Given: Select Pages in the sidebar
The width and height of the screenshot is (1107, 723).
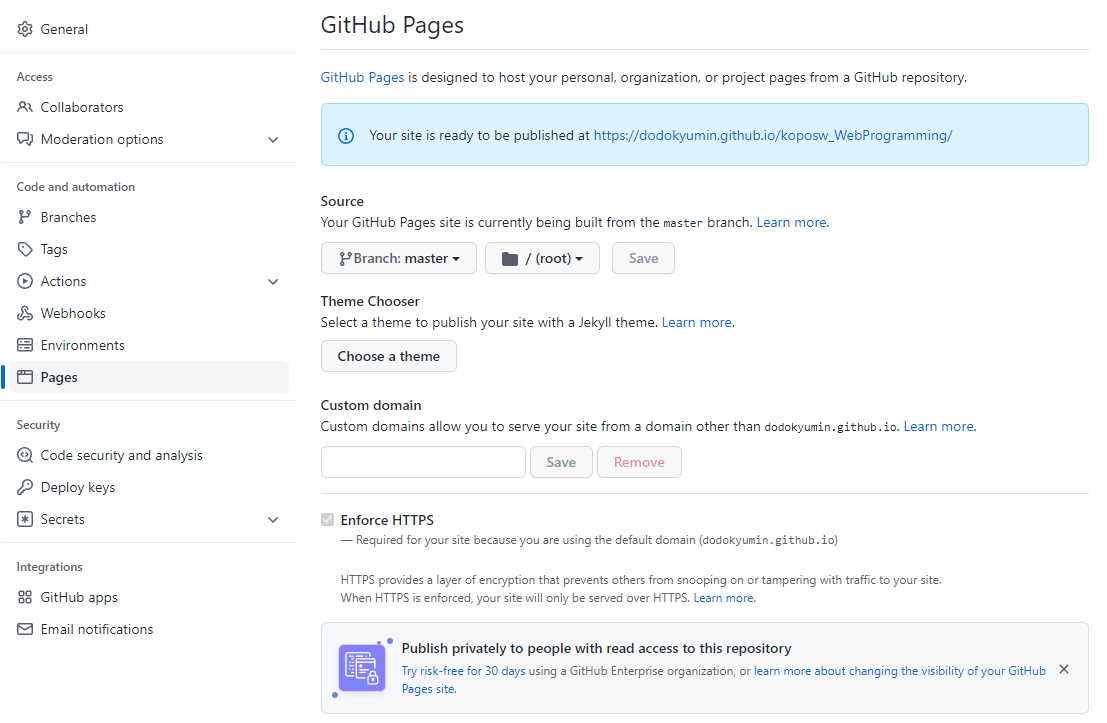Looking at the screenshot, I should click(x=148, y=377).
